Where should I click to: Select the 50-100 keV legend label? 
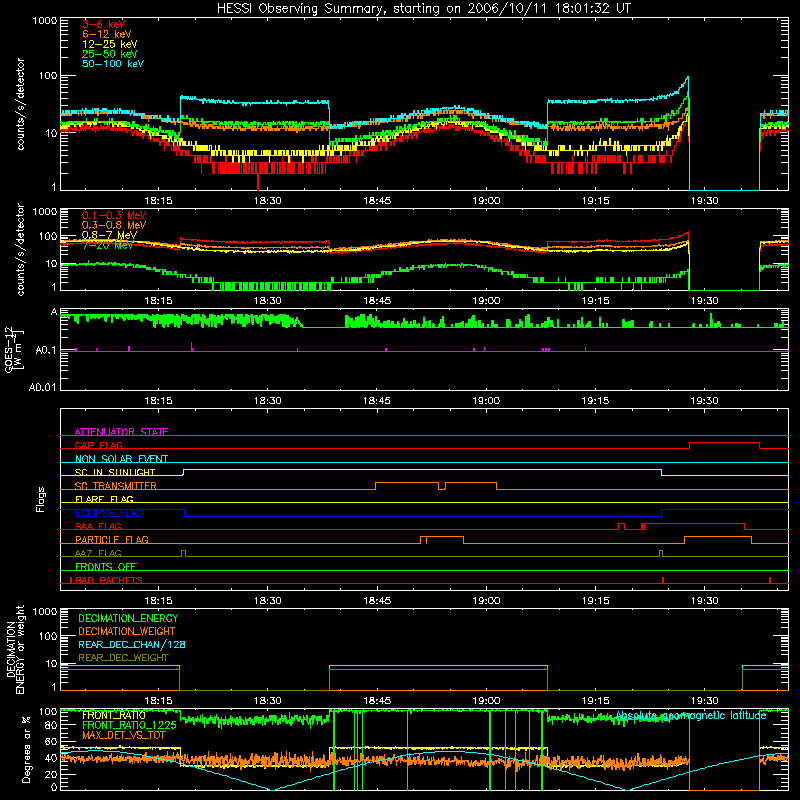pos(113,64)
